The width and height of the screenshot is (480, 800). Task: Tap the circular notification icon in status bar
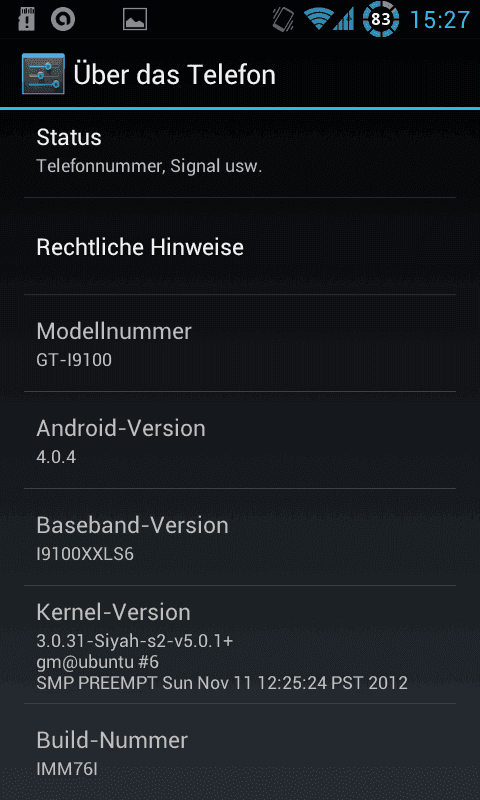pyautogui.click(x=63, y=19)
